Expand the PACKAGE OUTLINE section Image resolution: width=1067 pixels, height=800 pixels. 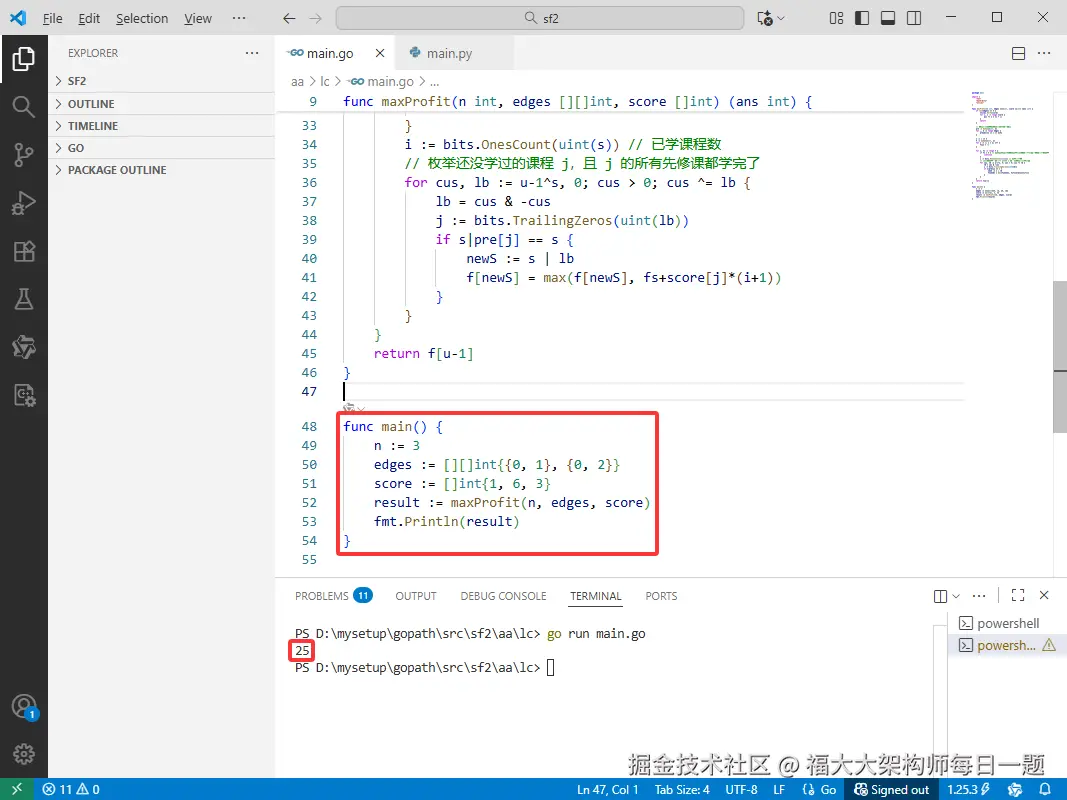click(117, 170)
